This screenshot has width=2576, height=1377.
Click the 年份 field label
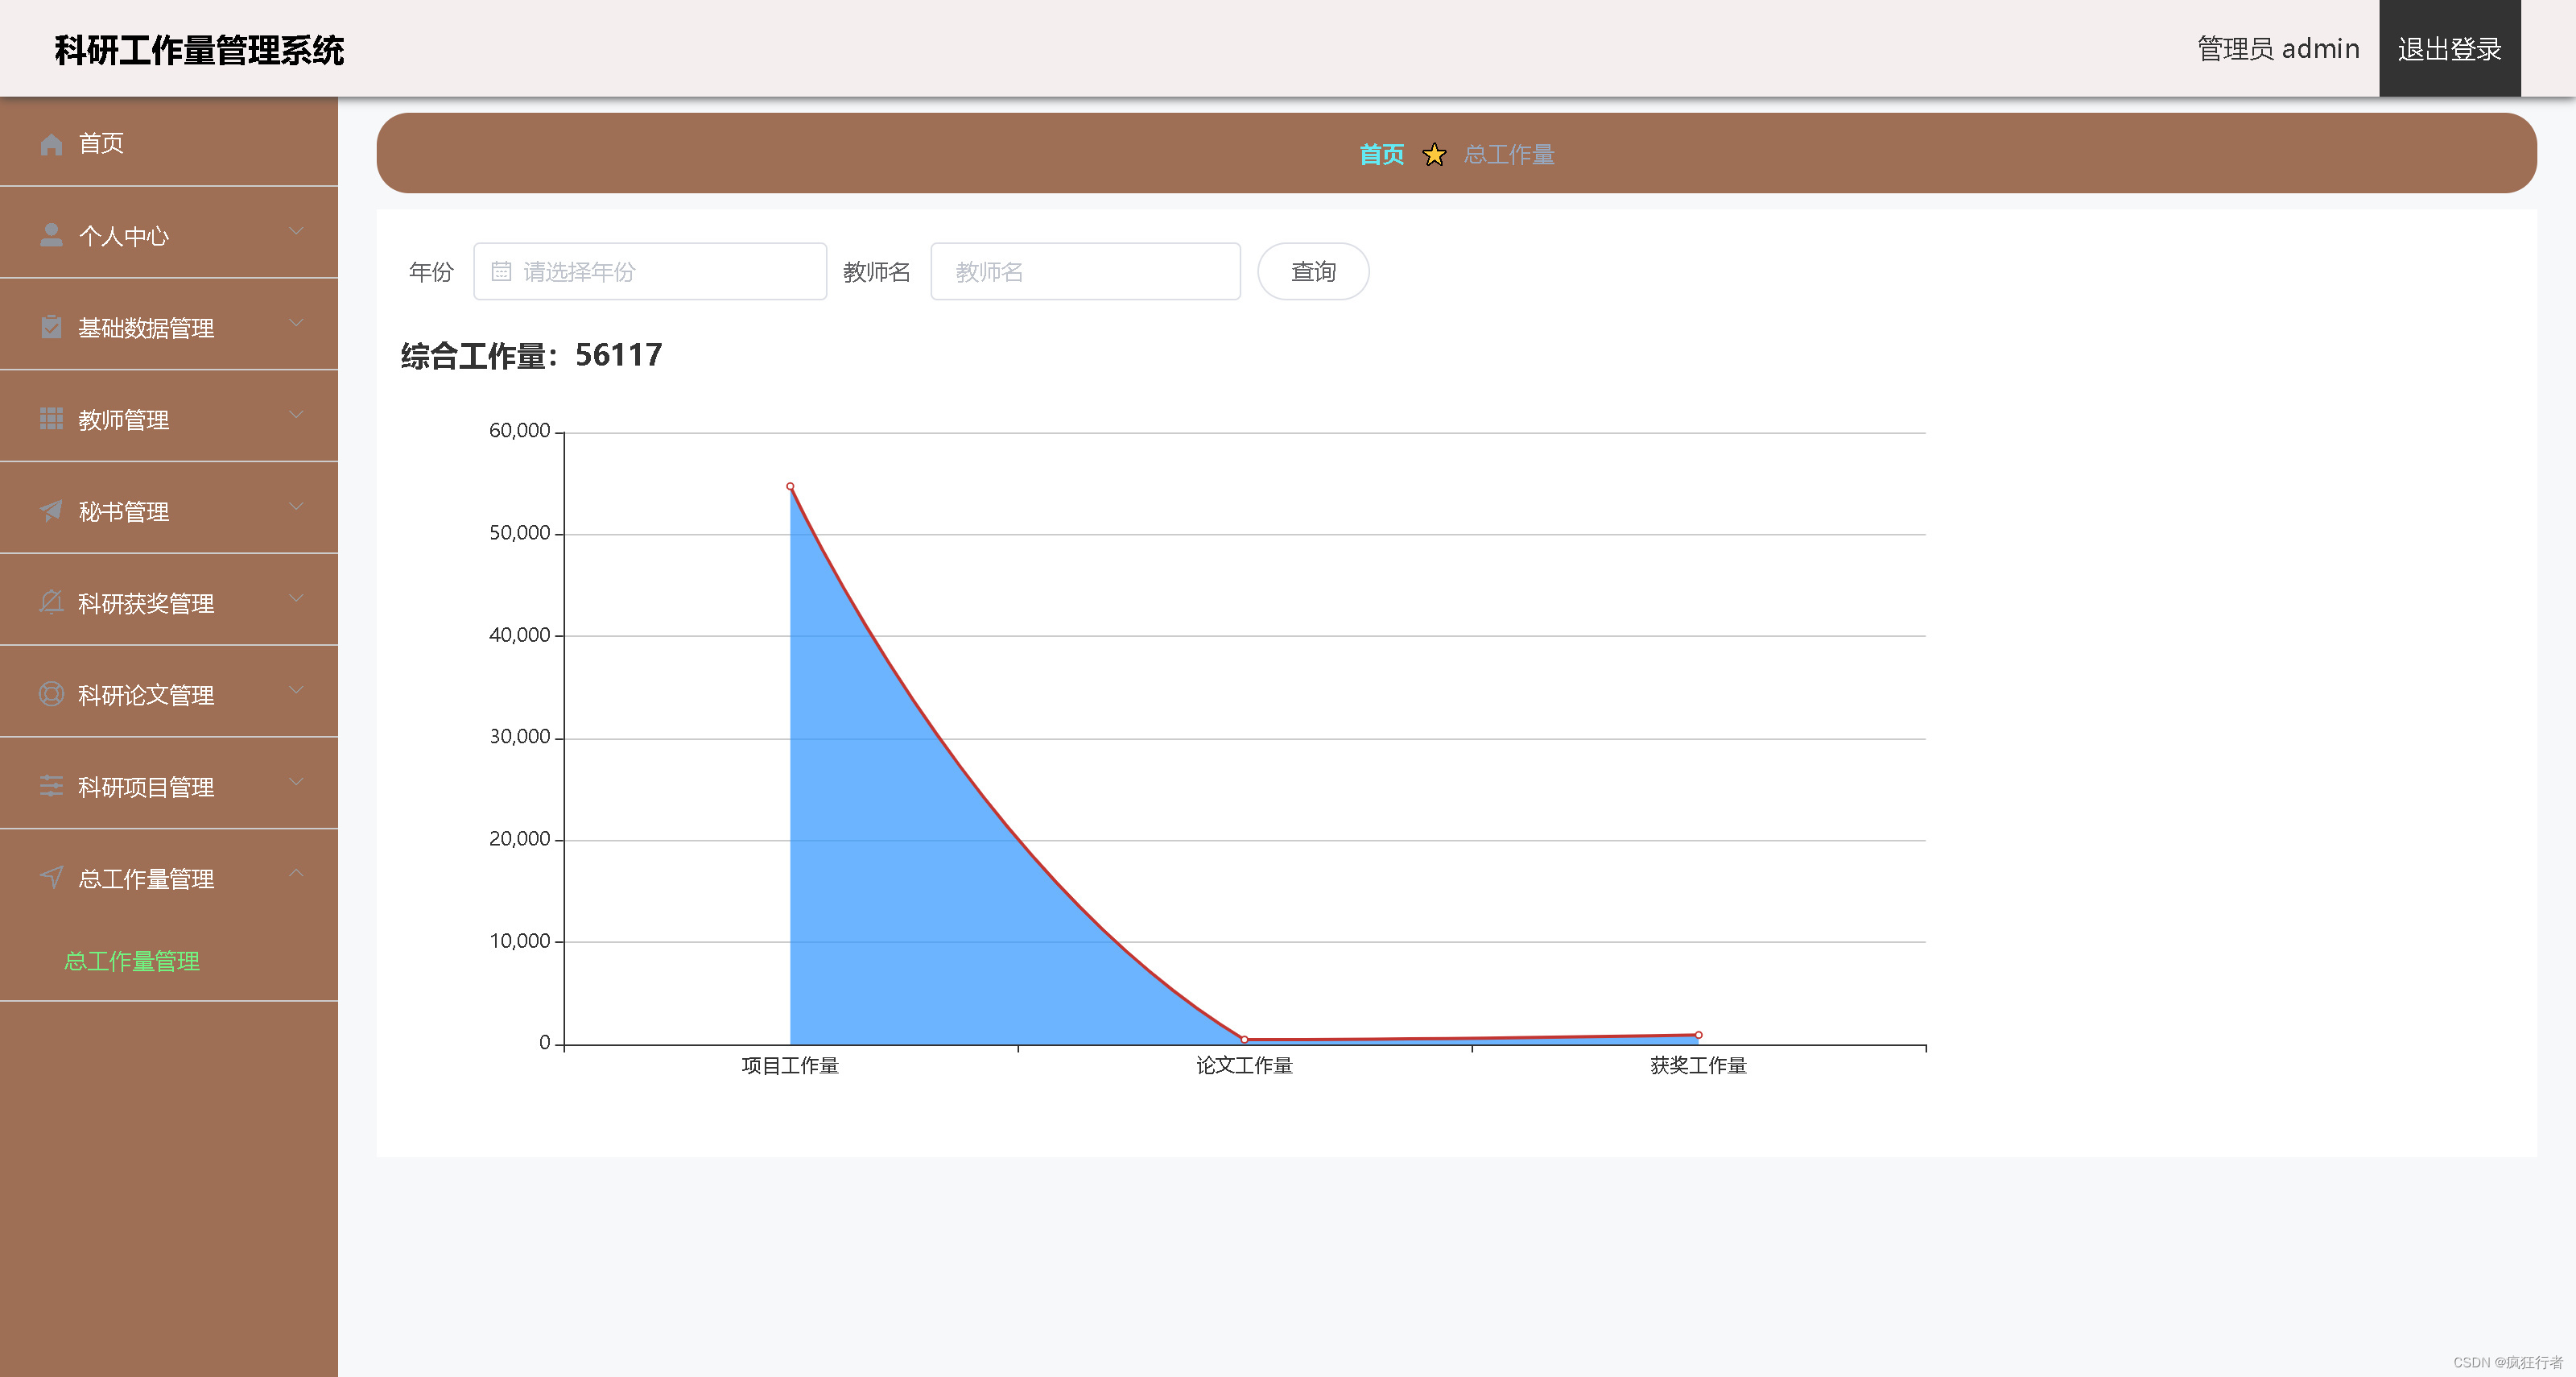(x=431, y=271)
